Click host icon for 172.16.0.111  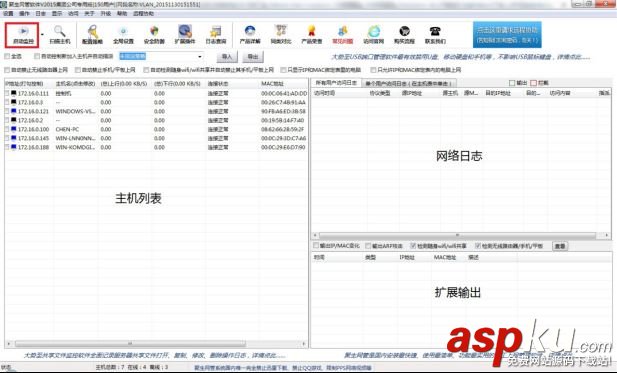14,93
